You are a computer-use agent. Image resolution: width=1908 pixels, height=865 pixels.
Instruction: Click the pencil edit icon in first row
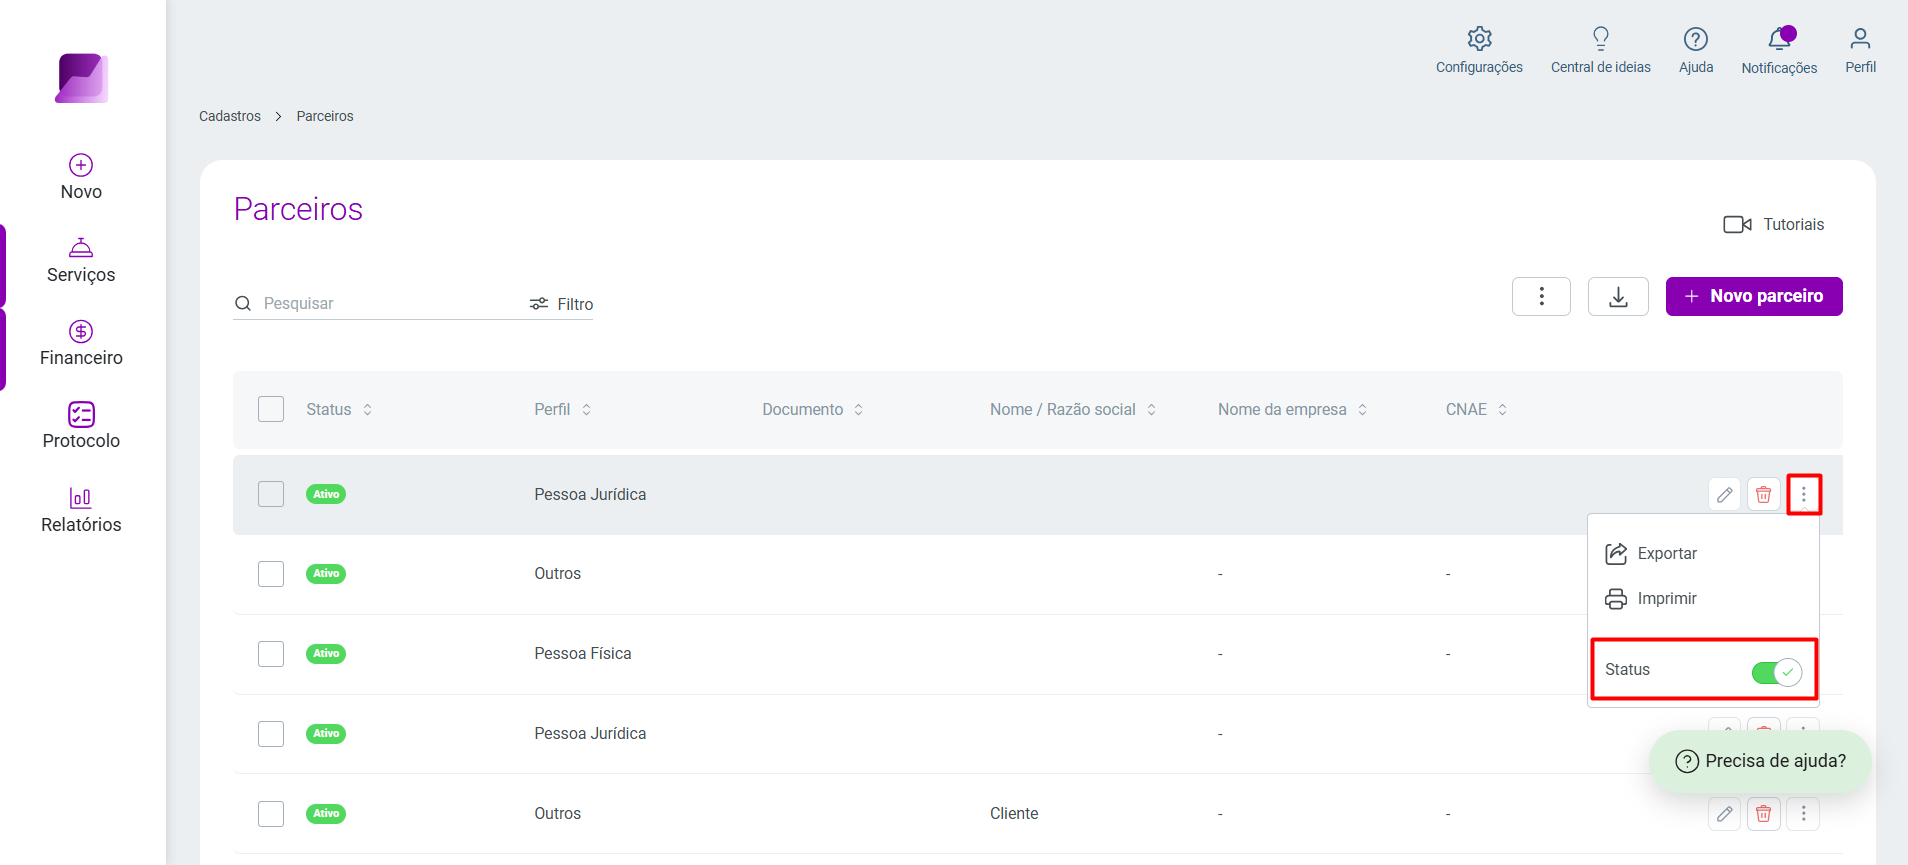click(1724, 494)
